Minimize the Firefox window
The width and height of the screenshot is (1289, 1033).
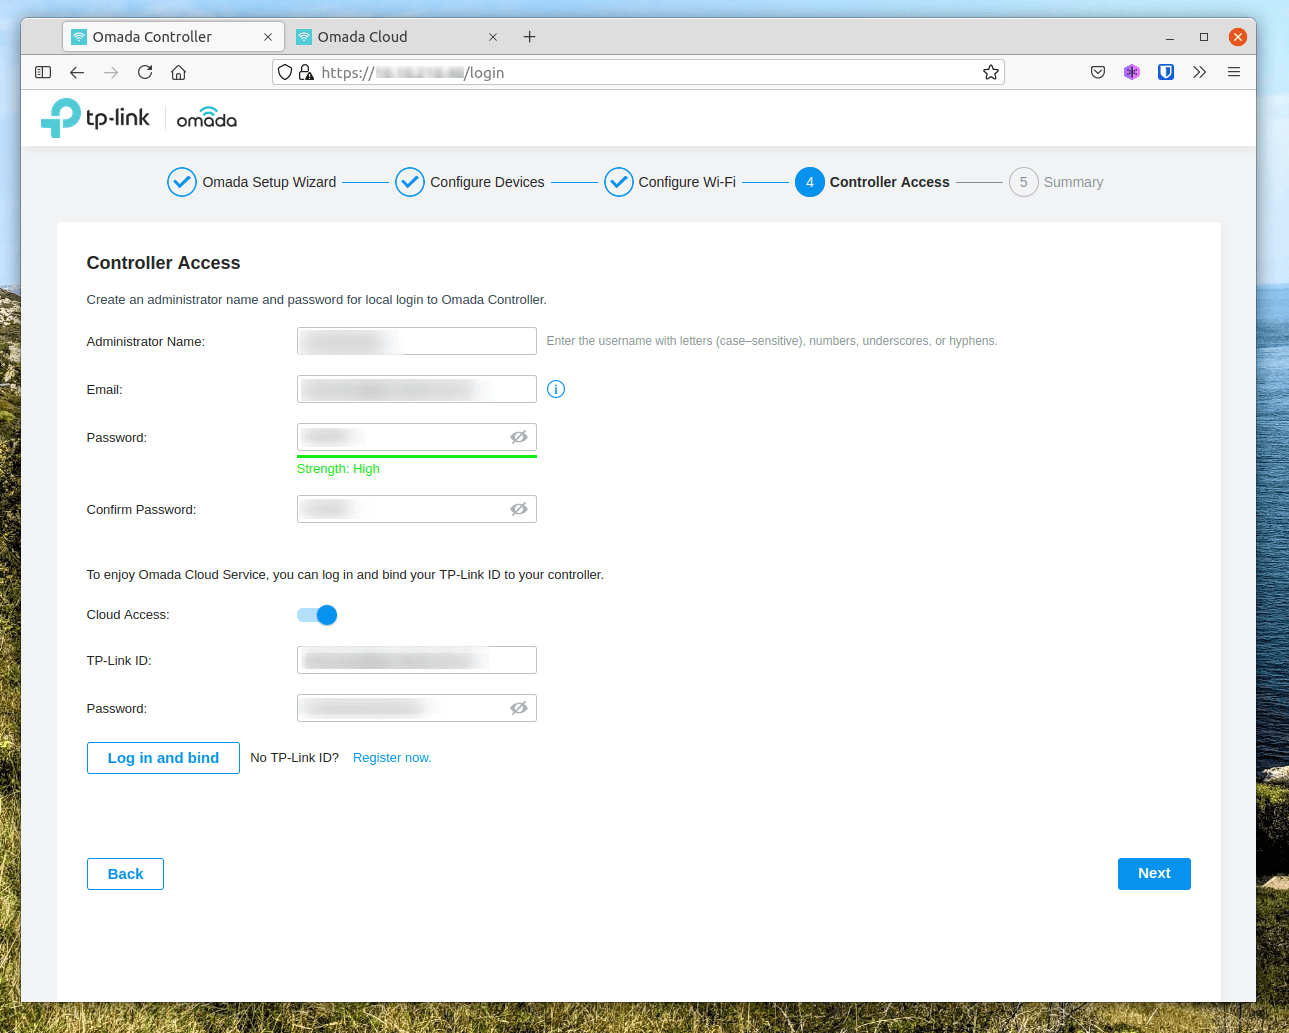[x=1170, y=37]
